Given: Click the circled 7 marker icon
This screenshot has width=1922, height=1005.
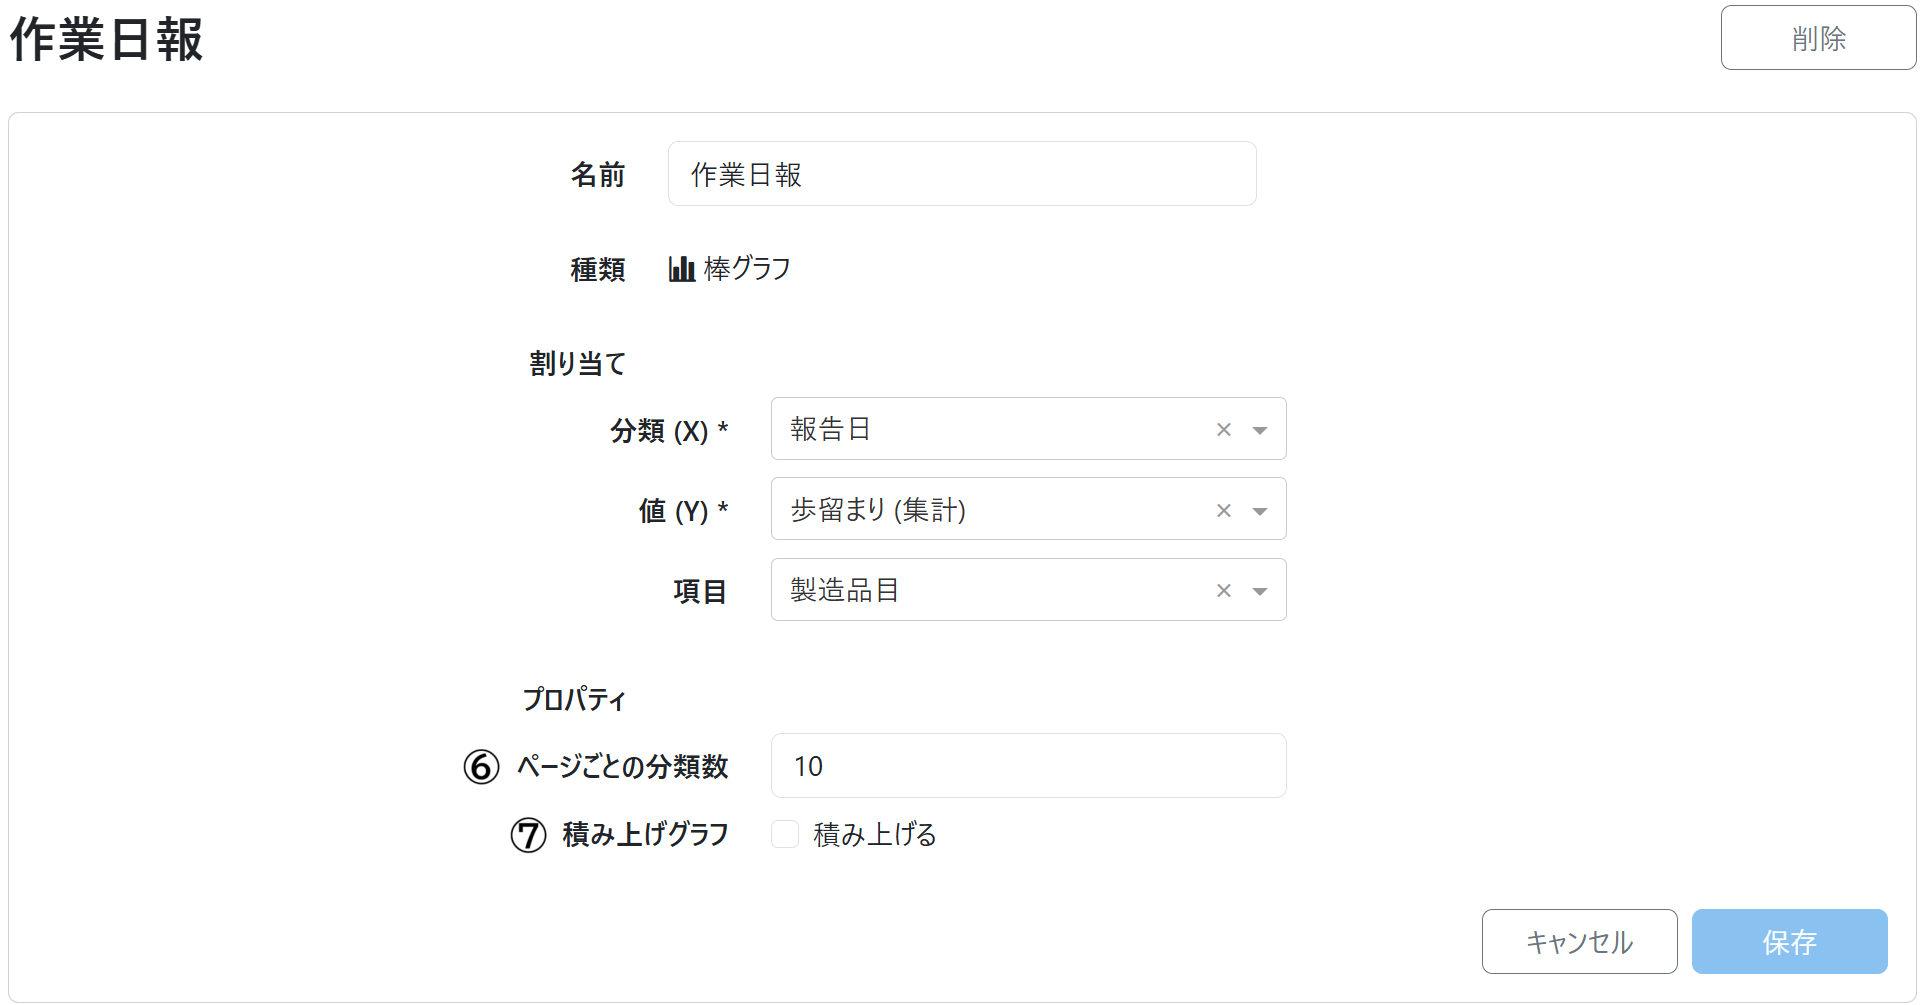Looking at the screenshot, I should (x=529, y=835).
